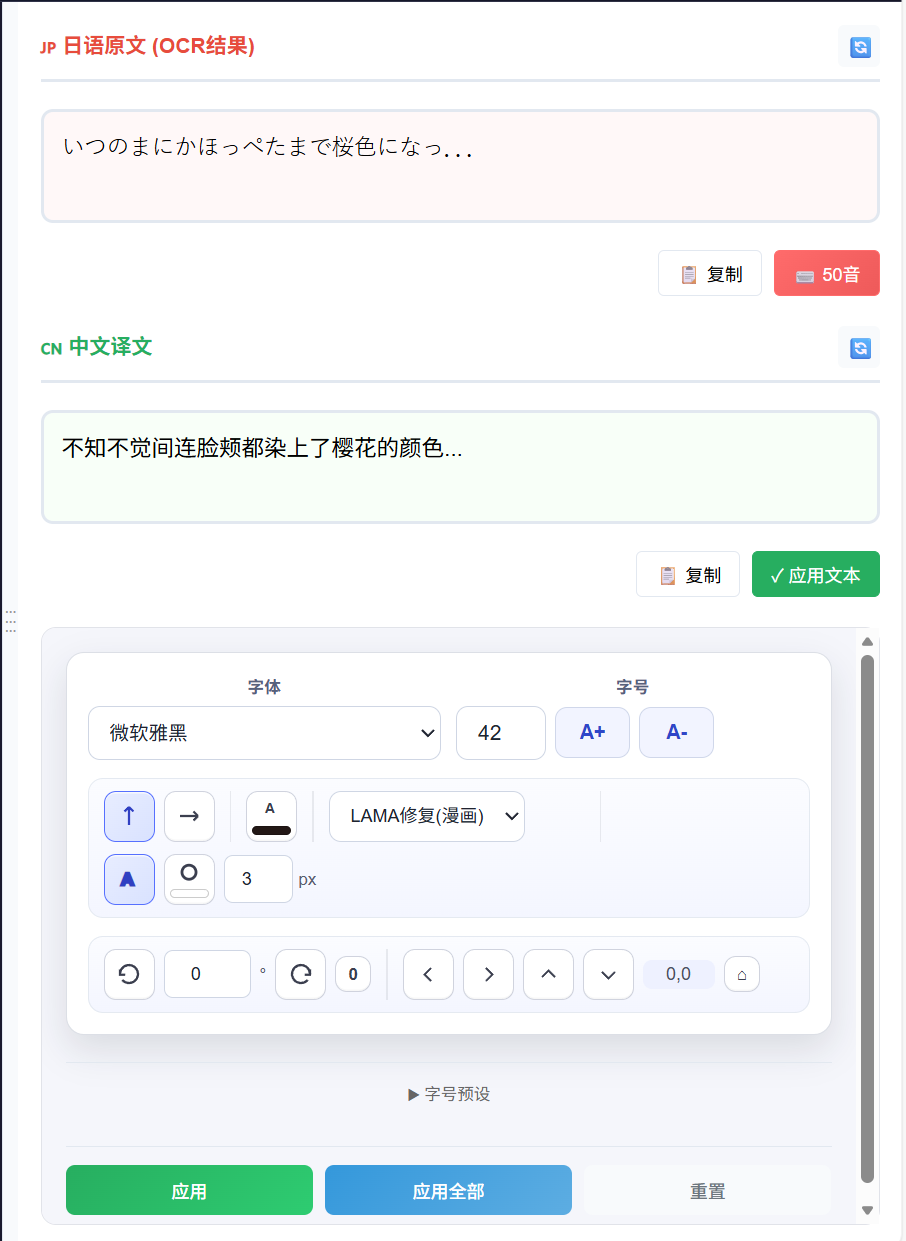
Task: Open the text color swatch
Action: coord(271,816)
